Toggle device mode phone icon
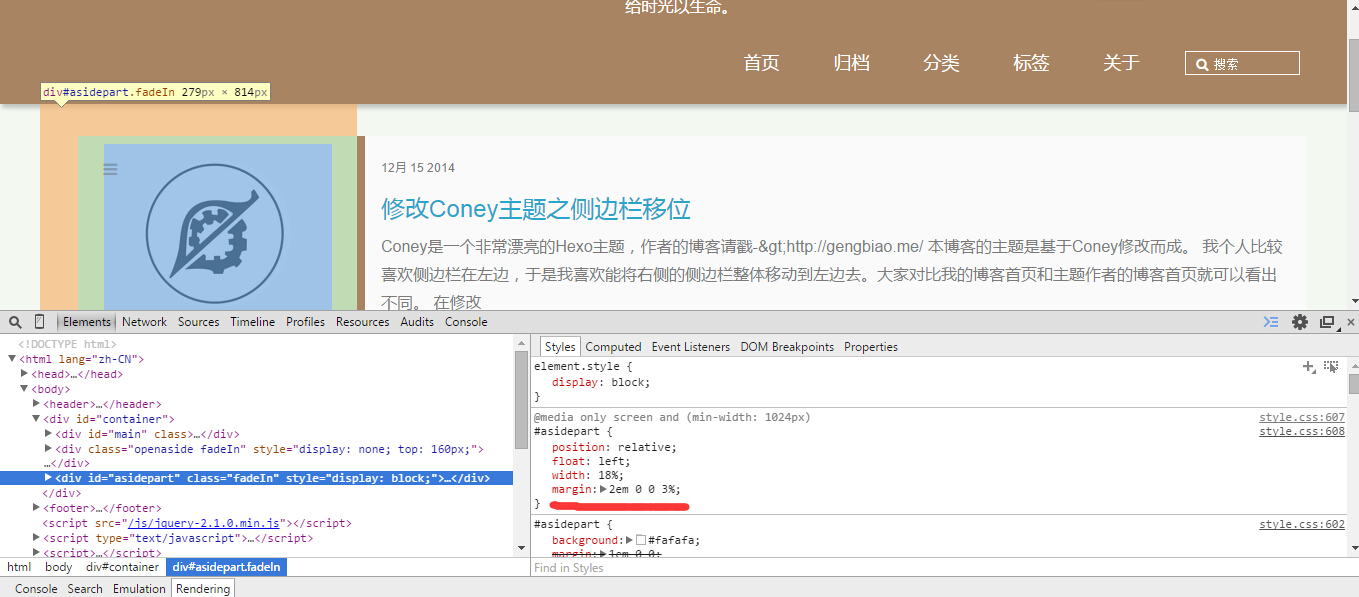 point(39,322)
